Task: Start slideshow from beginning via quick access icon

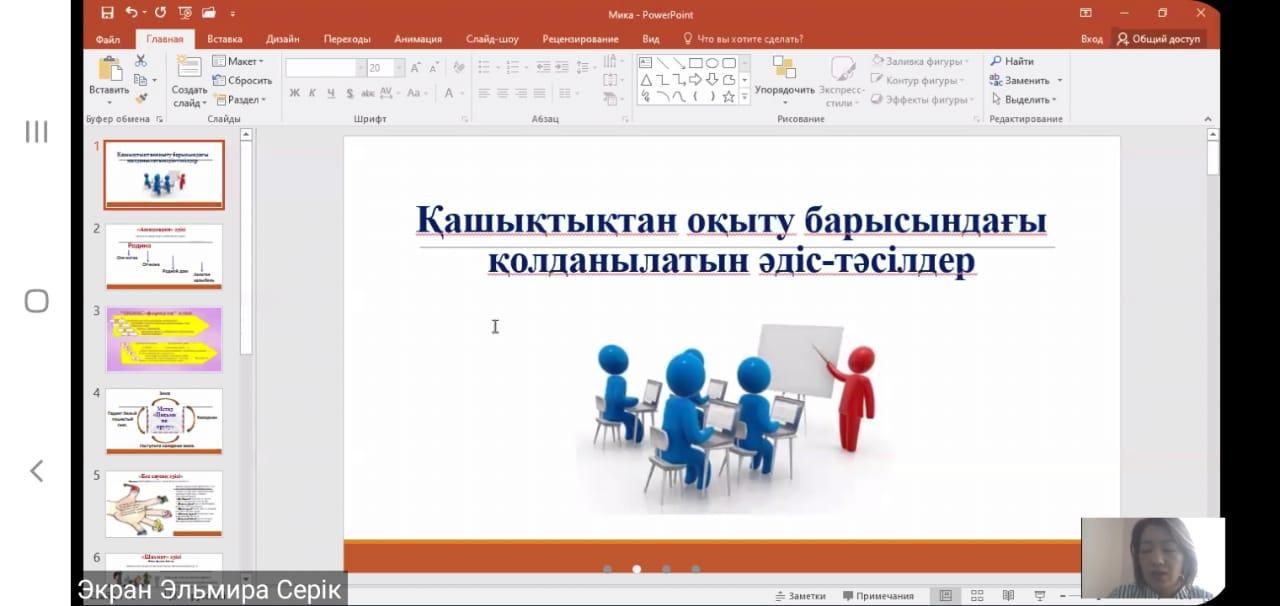Action: [184, 14]
